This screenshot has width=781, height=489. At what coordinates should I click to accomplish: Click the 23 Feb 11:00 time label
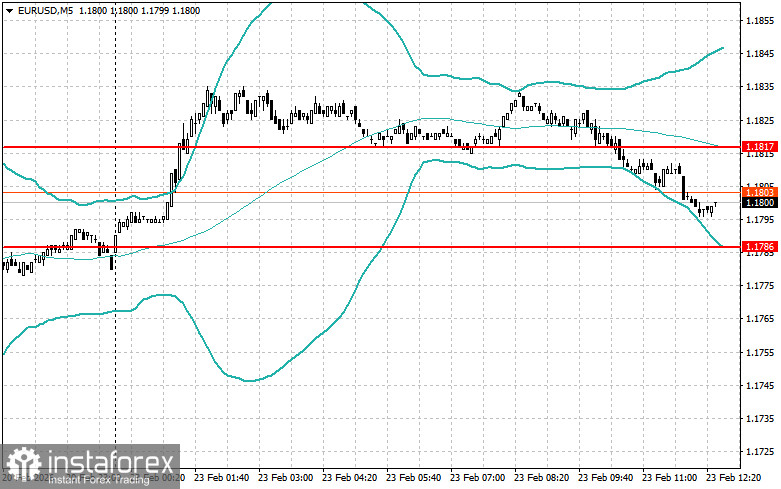(669, 478)
